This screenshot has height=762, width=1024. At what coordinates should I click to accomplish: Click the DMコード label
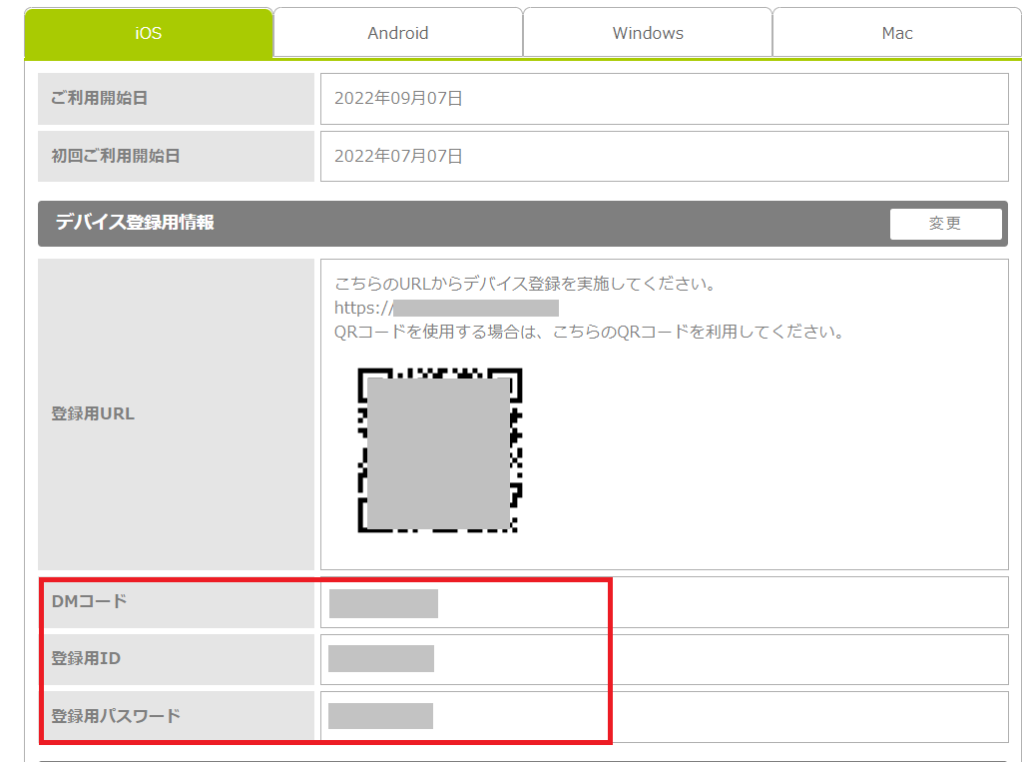89,601
